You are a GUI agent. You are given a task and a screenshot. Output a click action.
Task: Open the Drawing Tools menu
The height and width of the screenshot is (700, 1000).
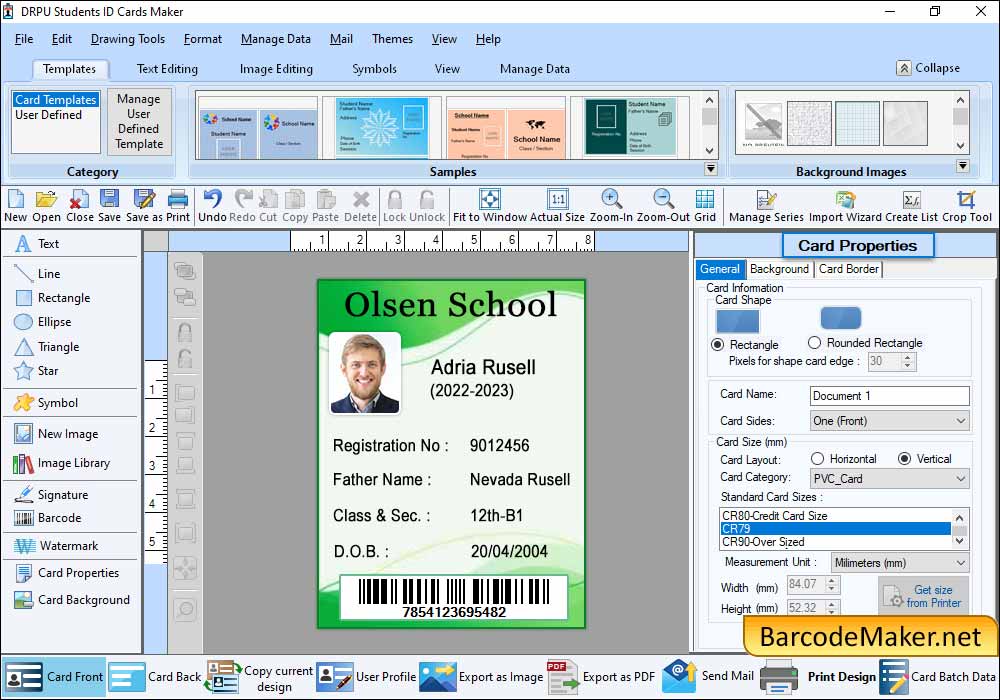128,39
